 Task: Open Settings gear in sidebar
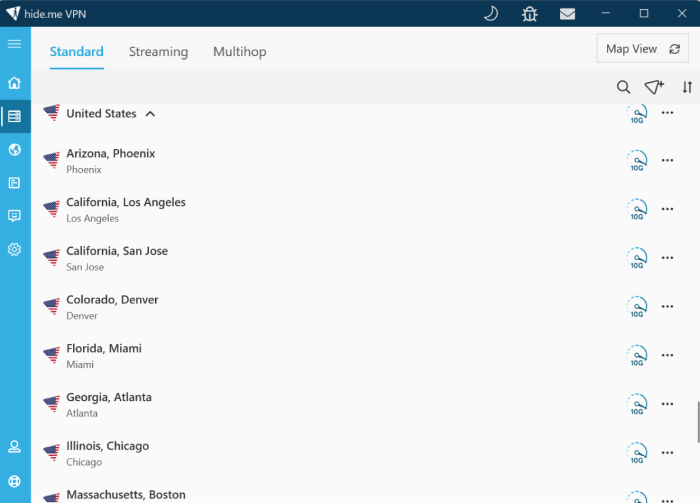point(14,249)
